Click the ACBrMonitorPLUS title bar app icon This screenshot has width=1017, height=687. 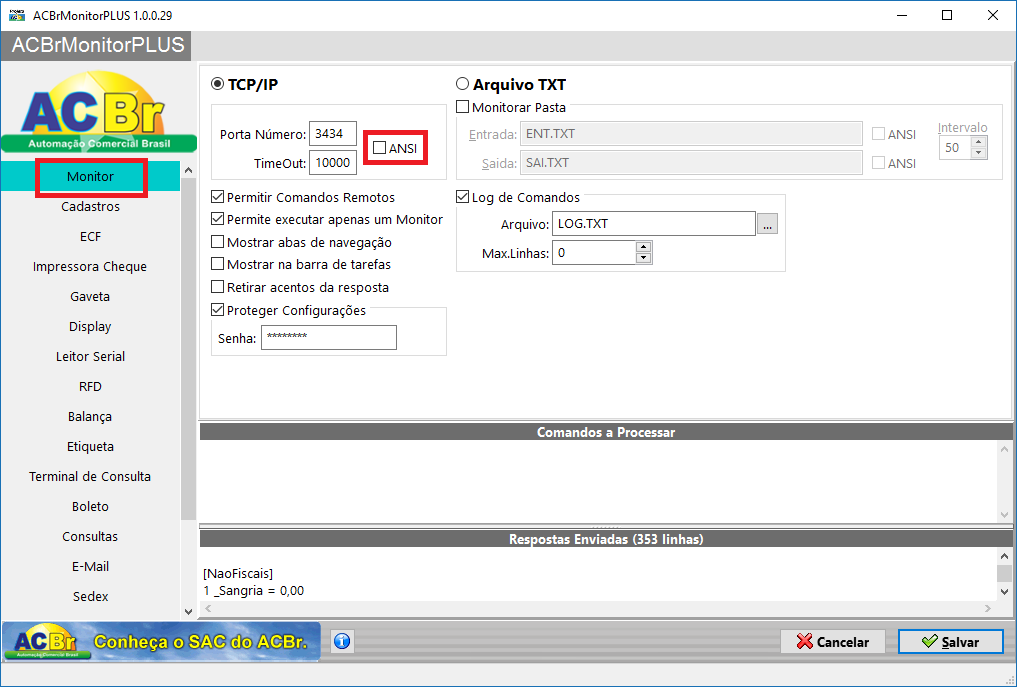(x=17, y=15)
